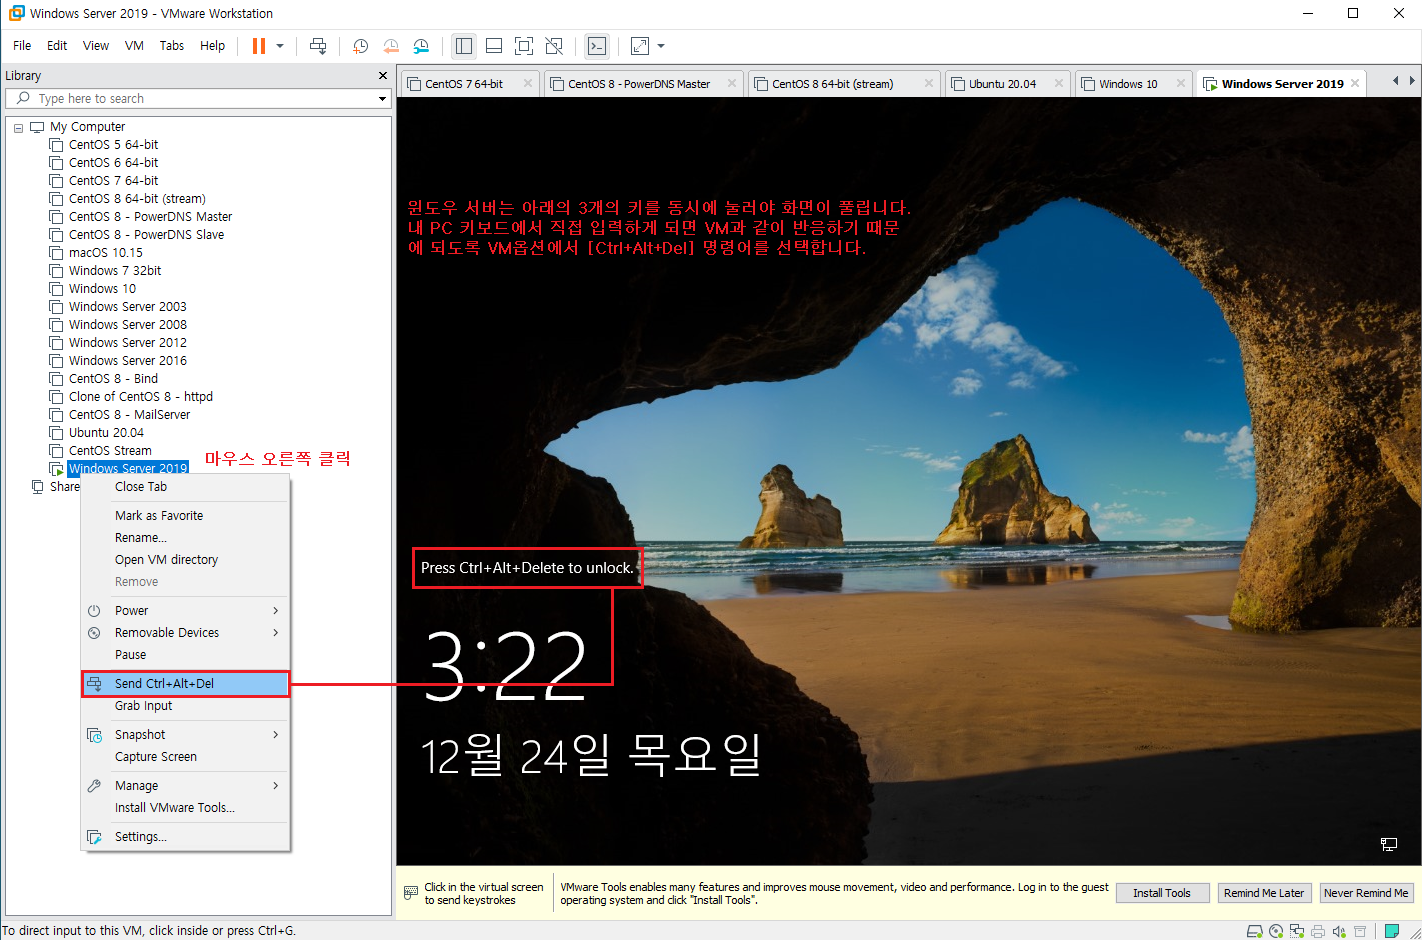
Task: Select Windows 7 32bit in the library
Action: pos(114,271)
